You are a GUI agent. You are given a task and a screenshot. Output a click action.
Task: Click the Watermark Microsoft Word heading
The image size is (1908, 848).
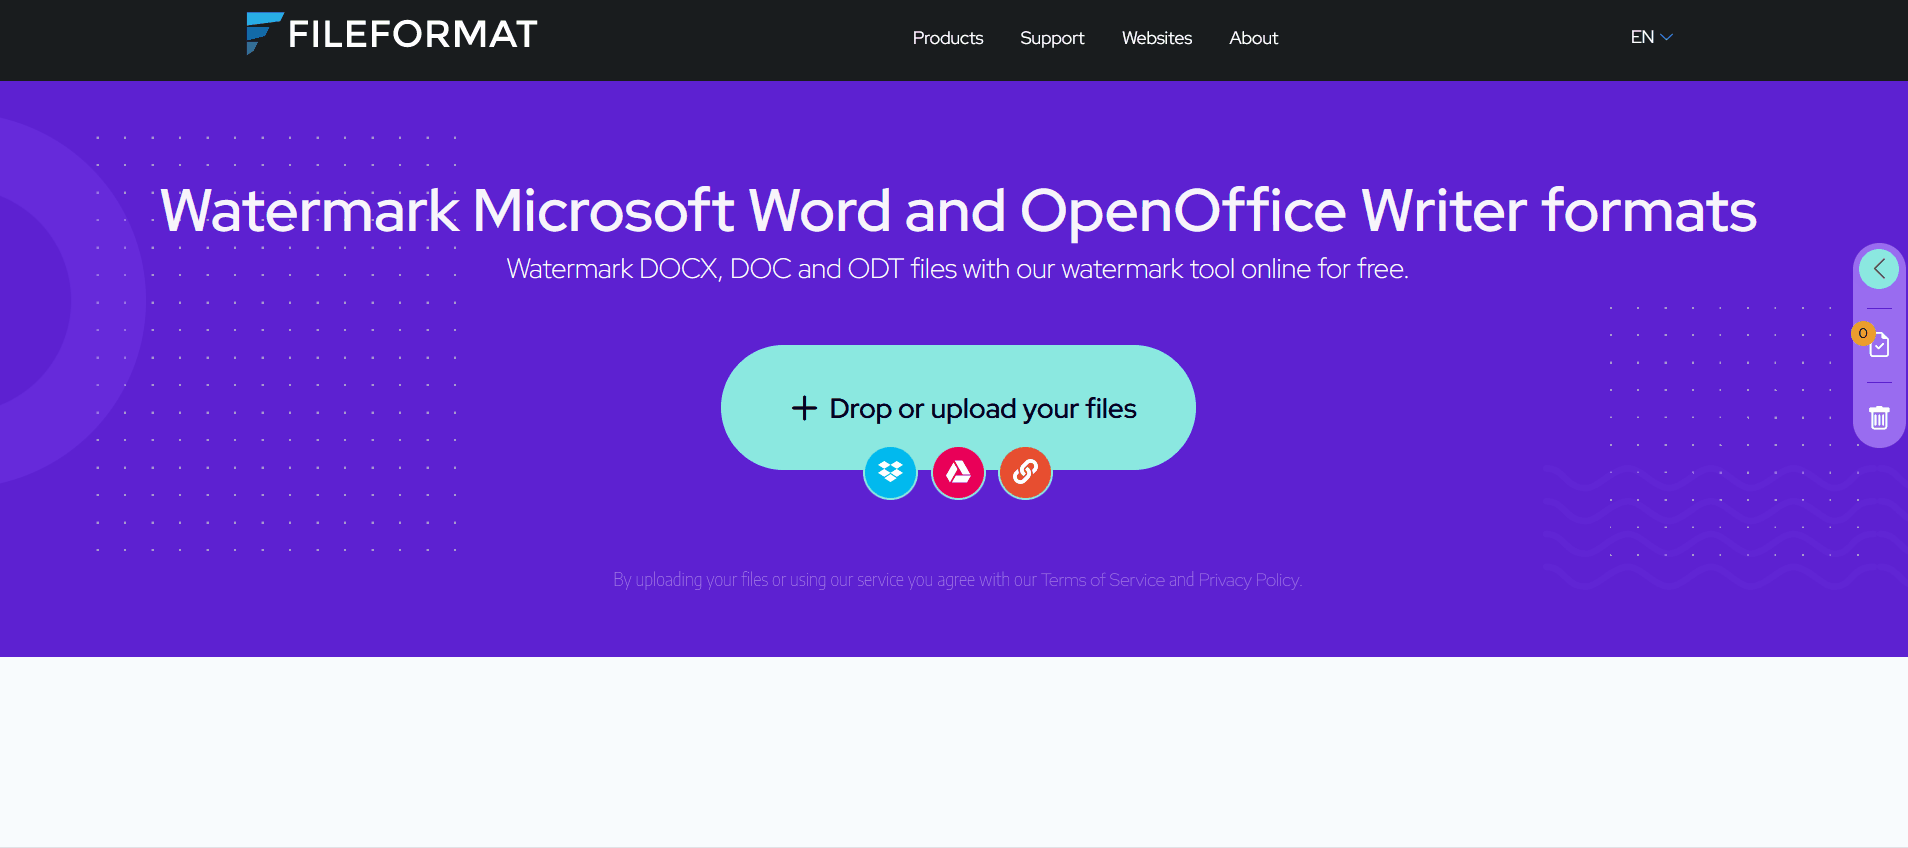point(957,211)
